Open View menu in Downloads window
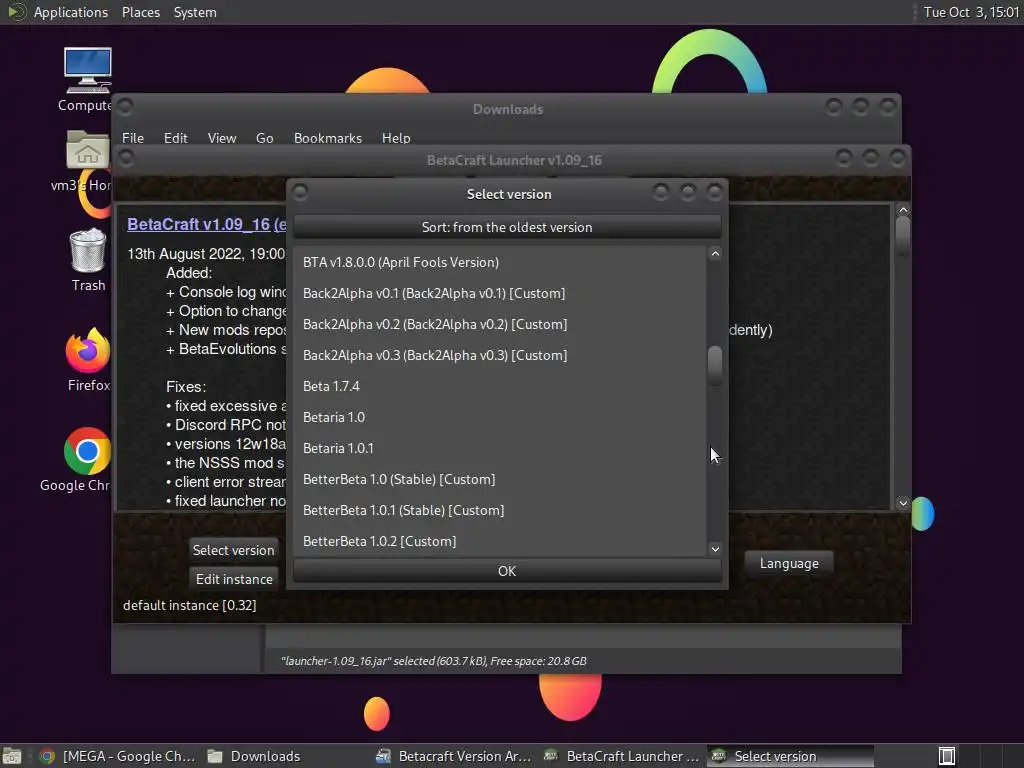 point(221,138)
